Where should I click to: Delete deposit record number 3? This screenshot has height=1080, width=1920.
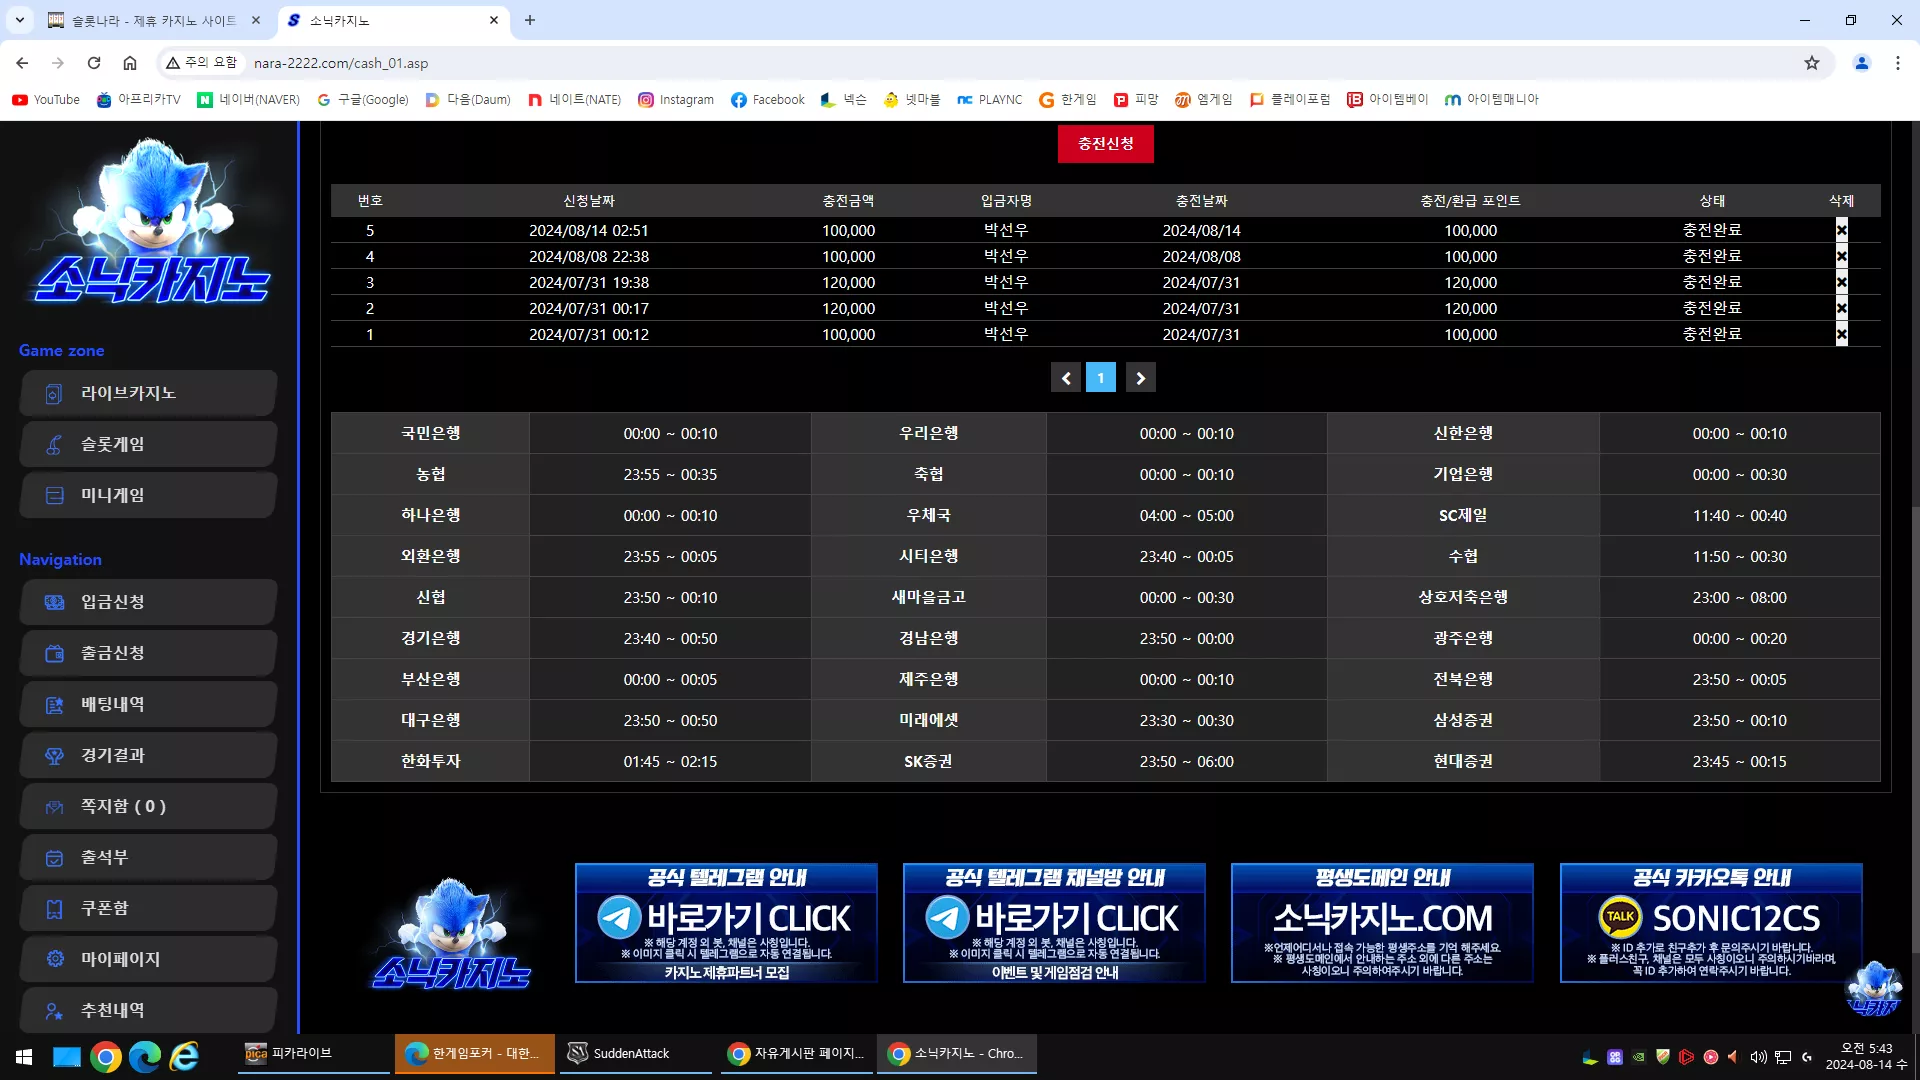pyautogui.click(x=1841, y=282)
